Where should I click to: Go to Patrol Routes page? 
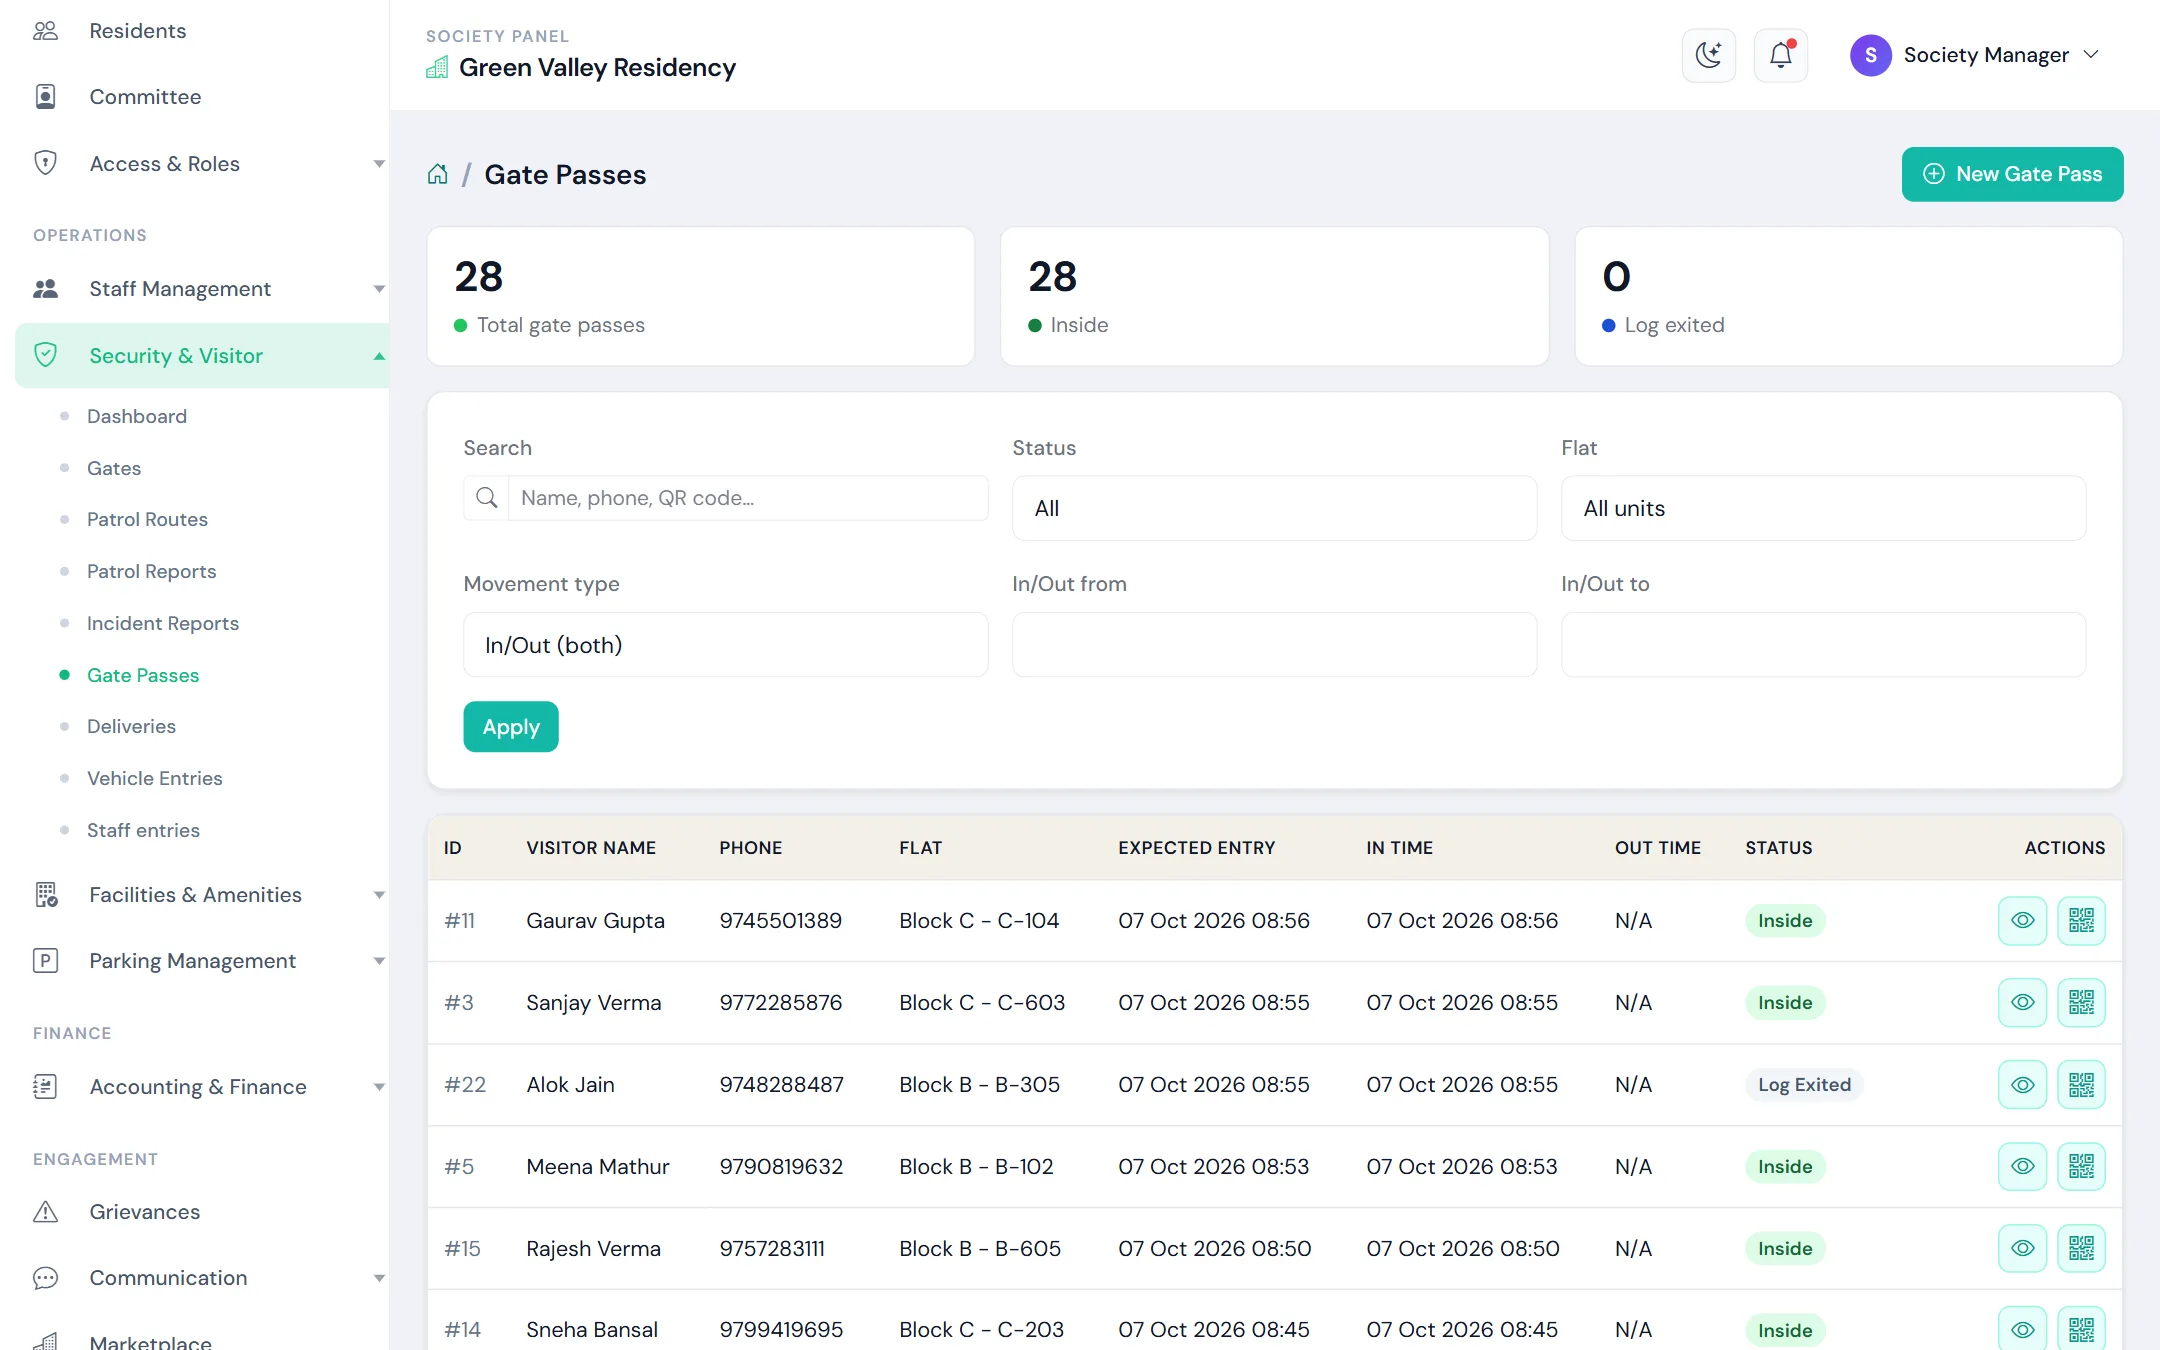point(147,520)
